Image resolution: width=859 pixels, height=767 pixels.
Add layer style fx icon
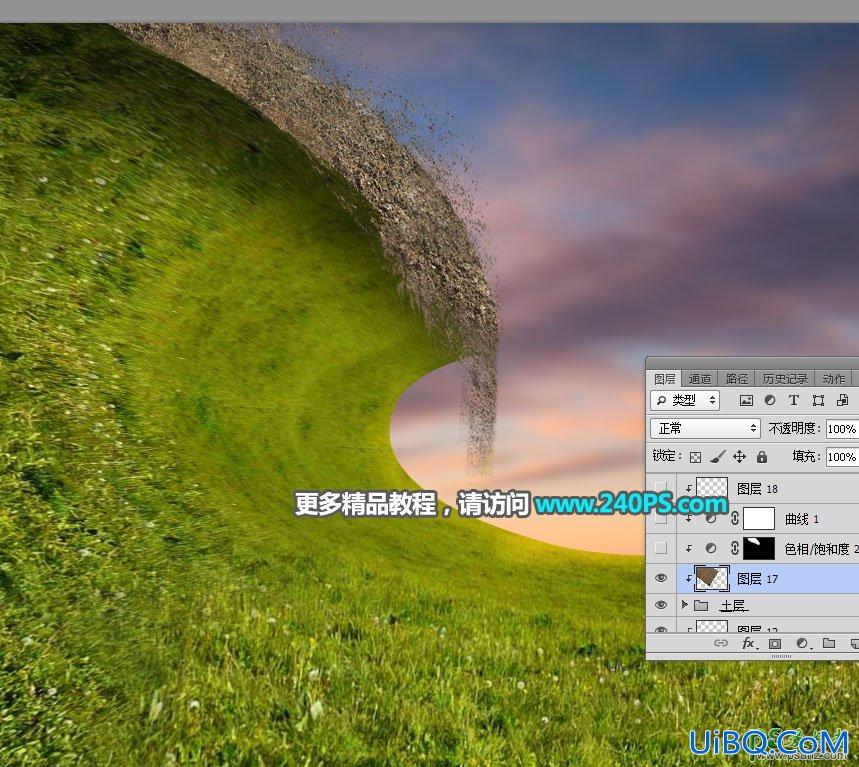(x=748, y=643)
